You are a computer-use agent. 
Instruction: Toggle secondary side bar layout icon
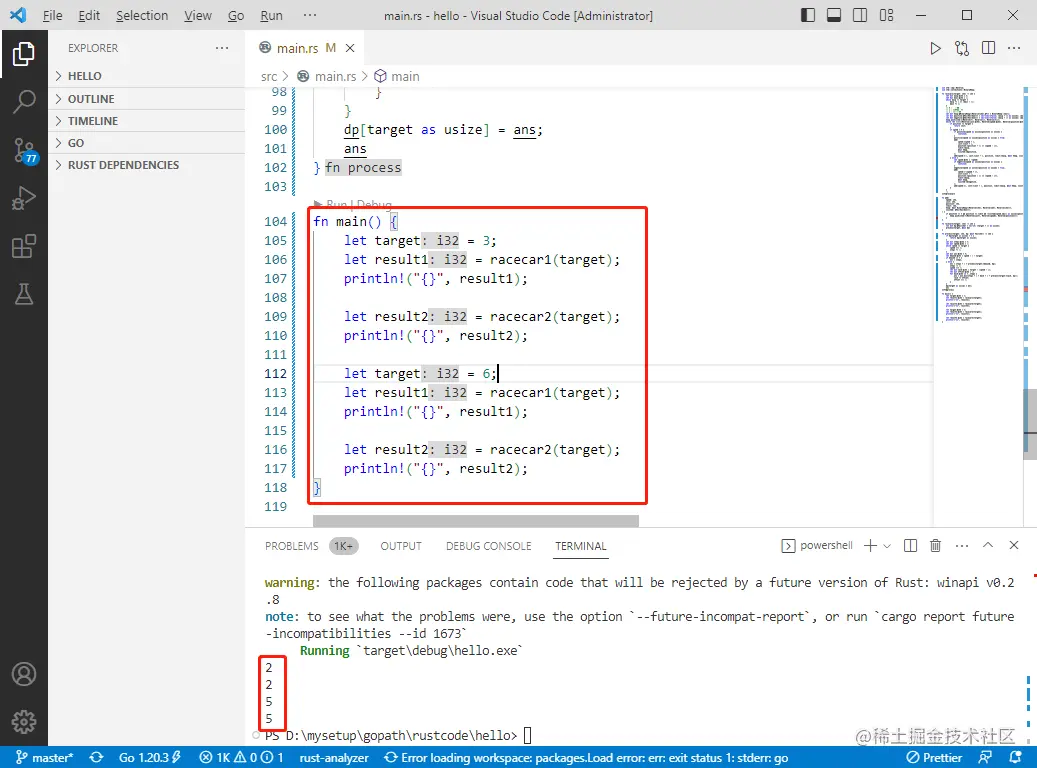[860, 15]
